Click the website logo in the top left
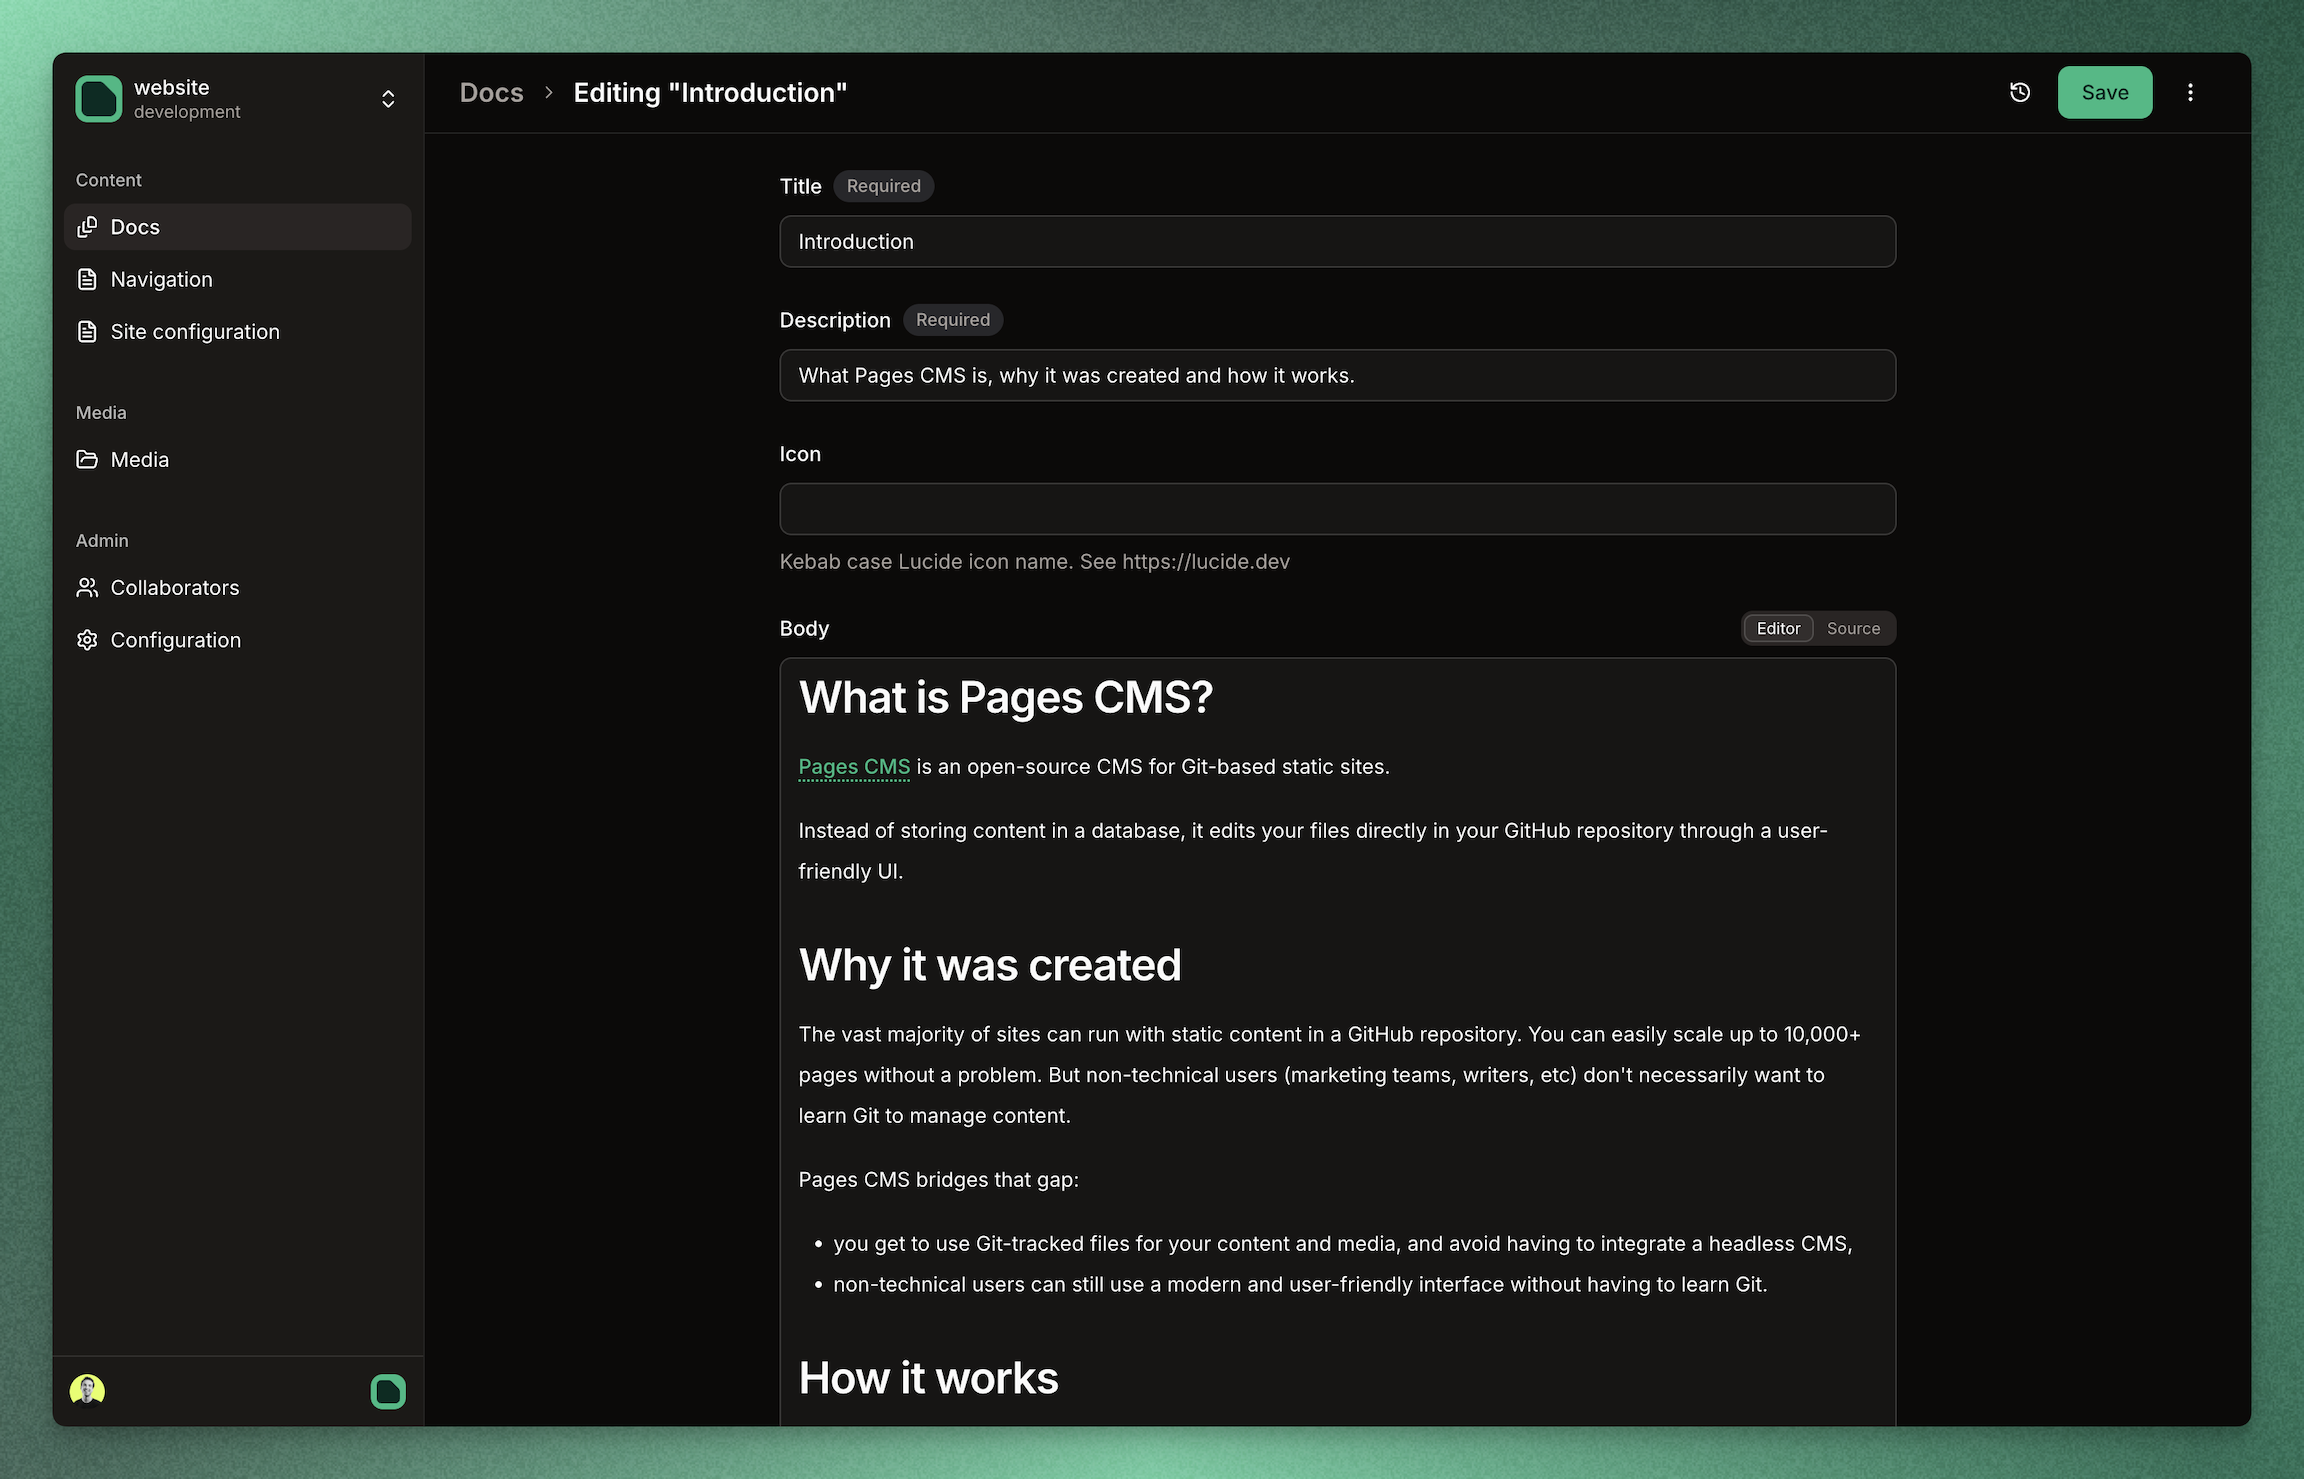The height and width of the screenshot is (1479, 2304). [x=98, y=98]
